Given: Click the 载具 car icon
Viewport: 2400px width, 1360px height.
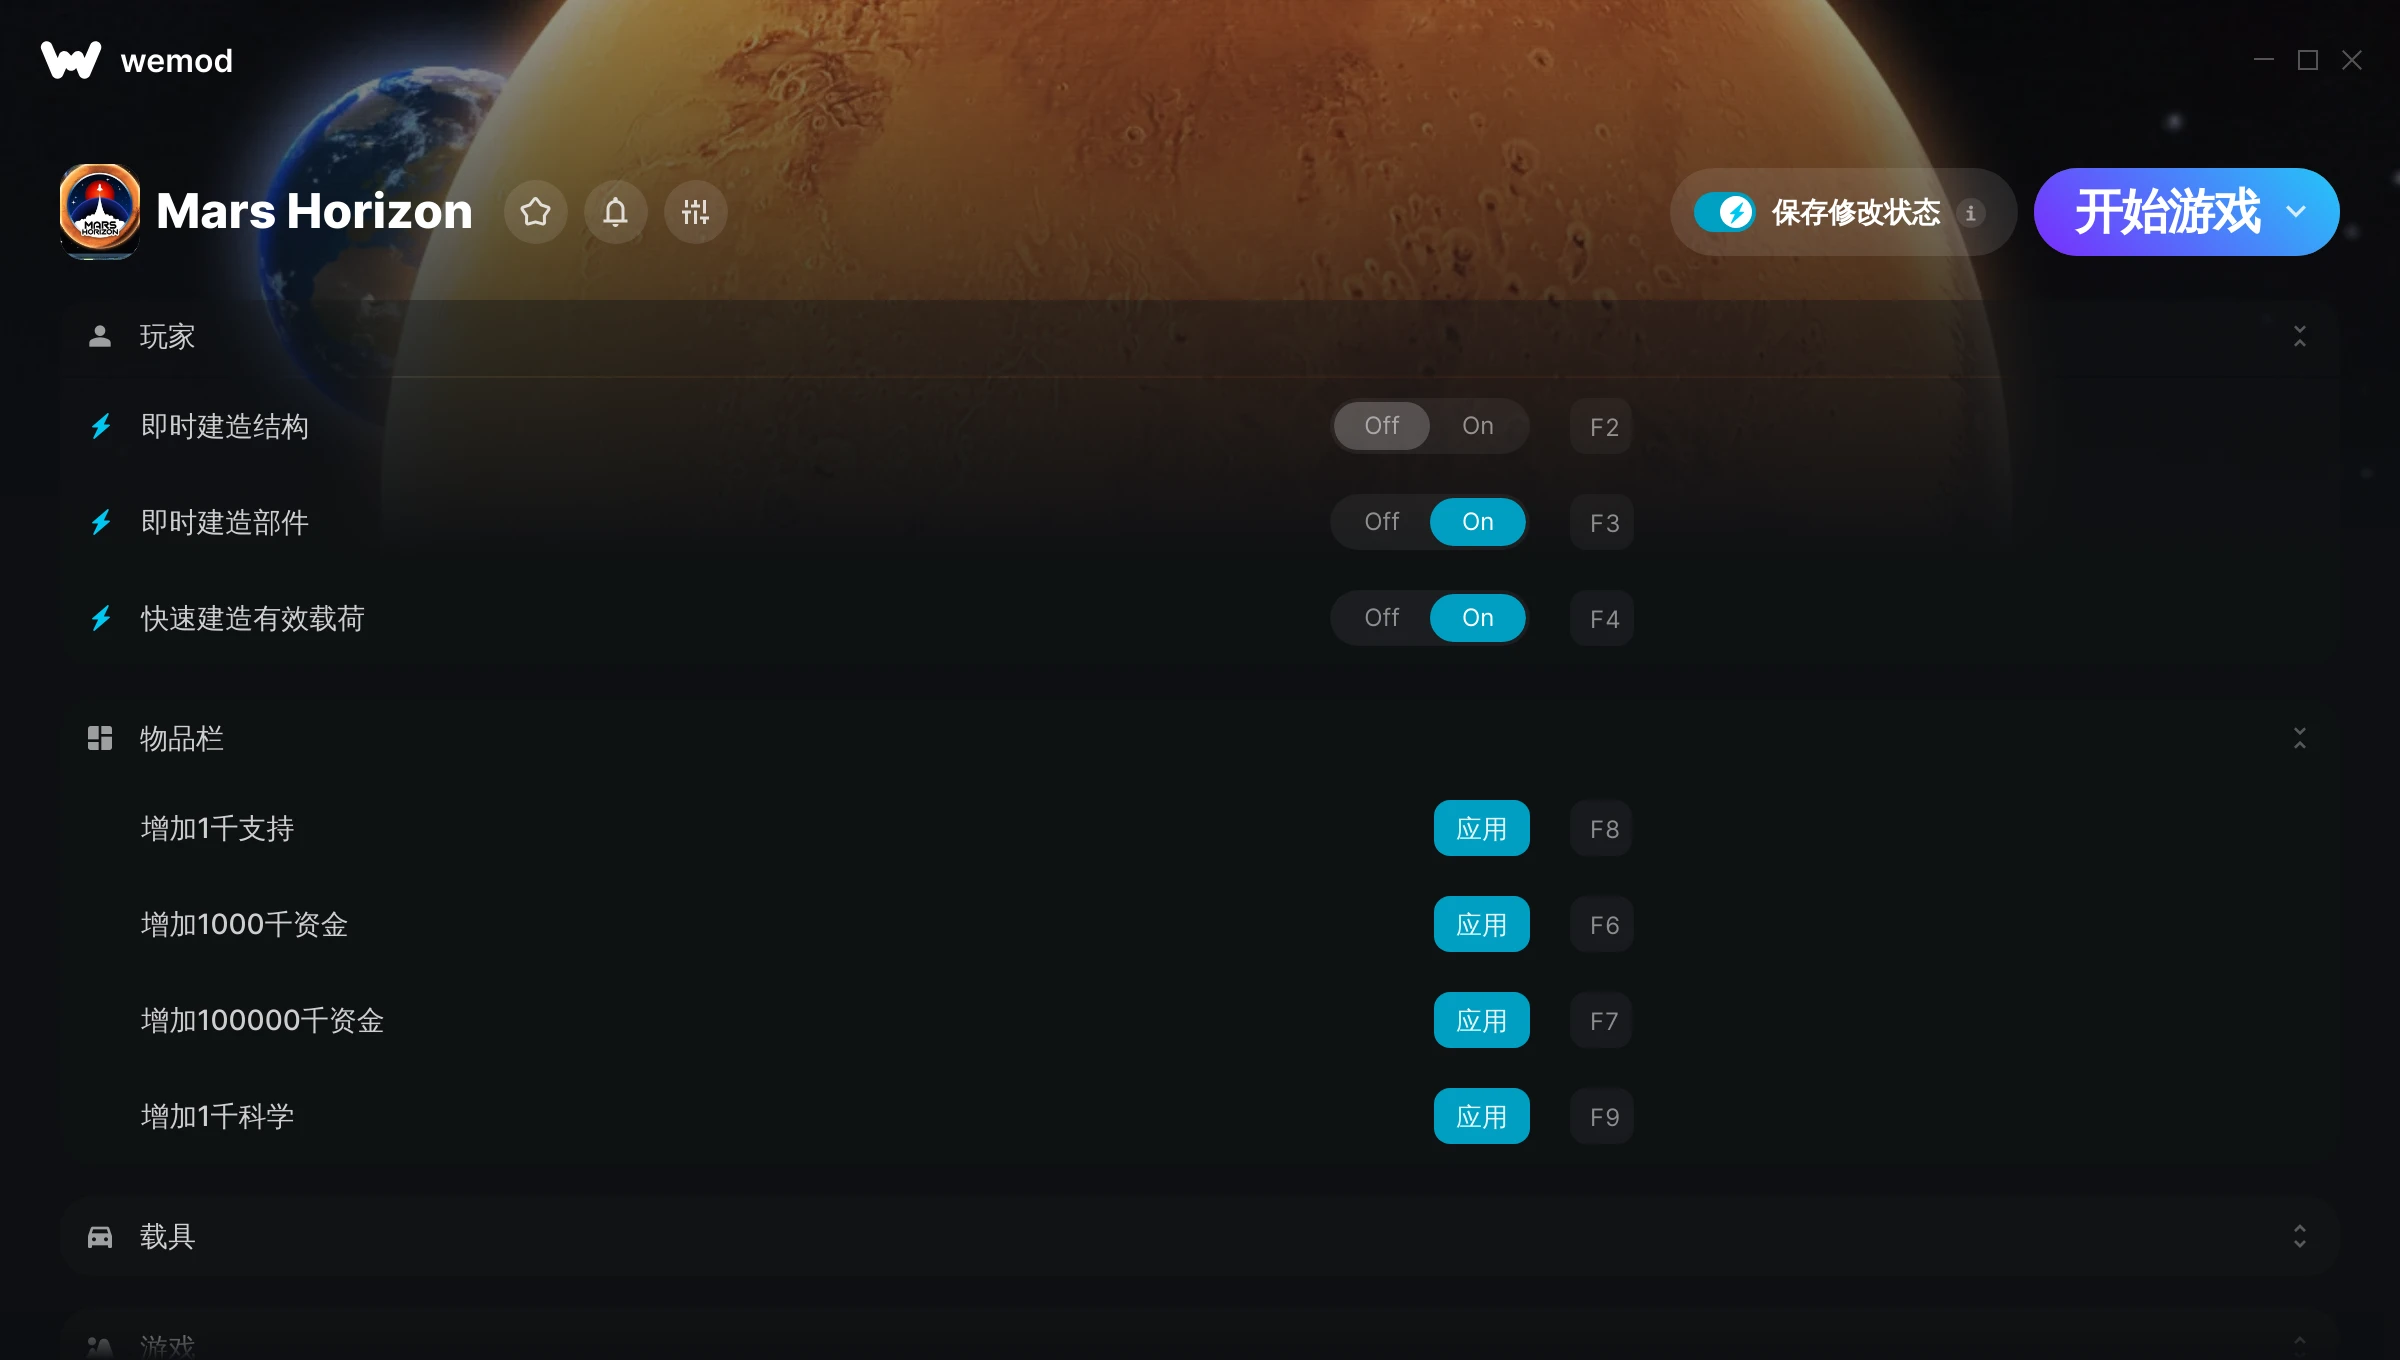Looking at the screenshot, I should pyautogui.click(x=100, y=1237).
